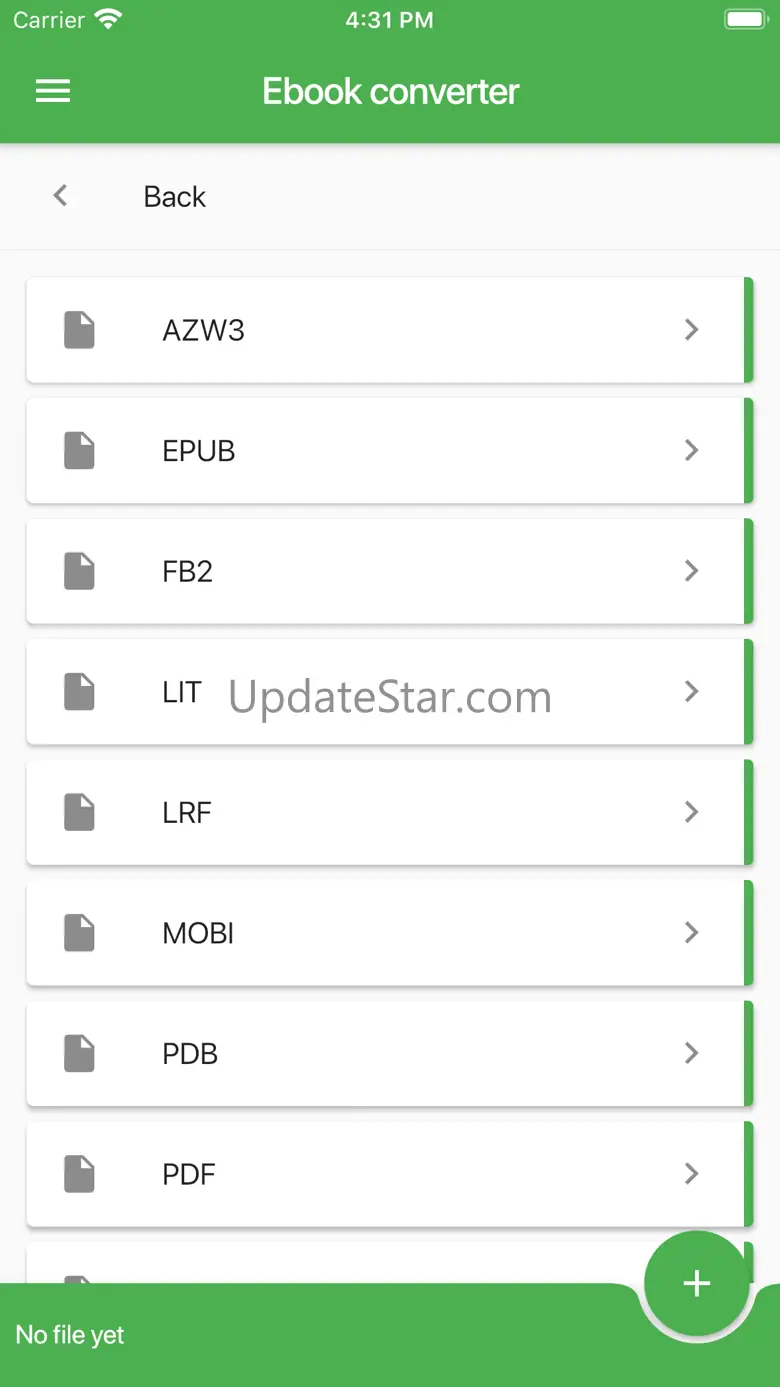
Task: Expand the AZW3 row chevron
Action: [691, 330]
